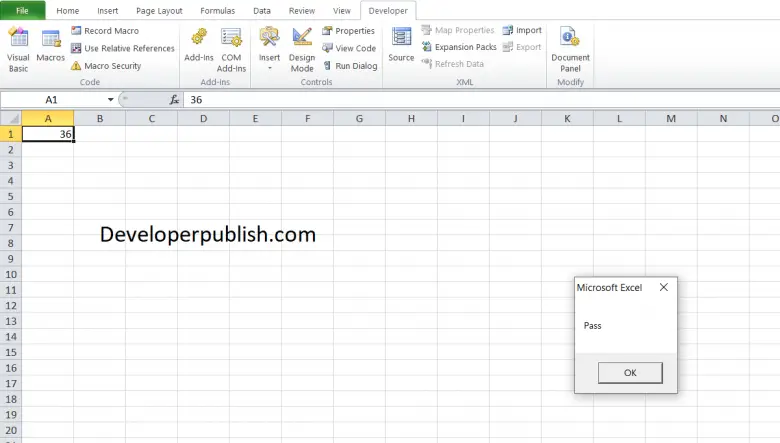Open the File tab

point(22,10)
